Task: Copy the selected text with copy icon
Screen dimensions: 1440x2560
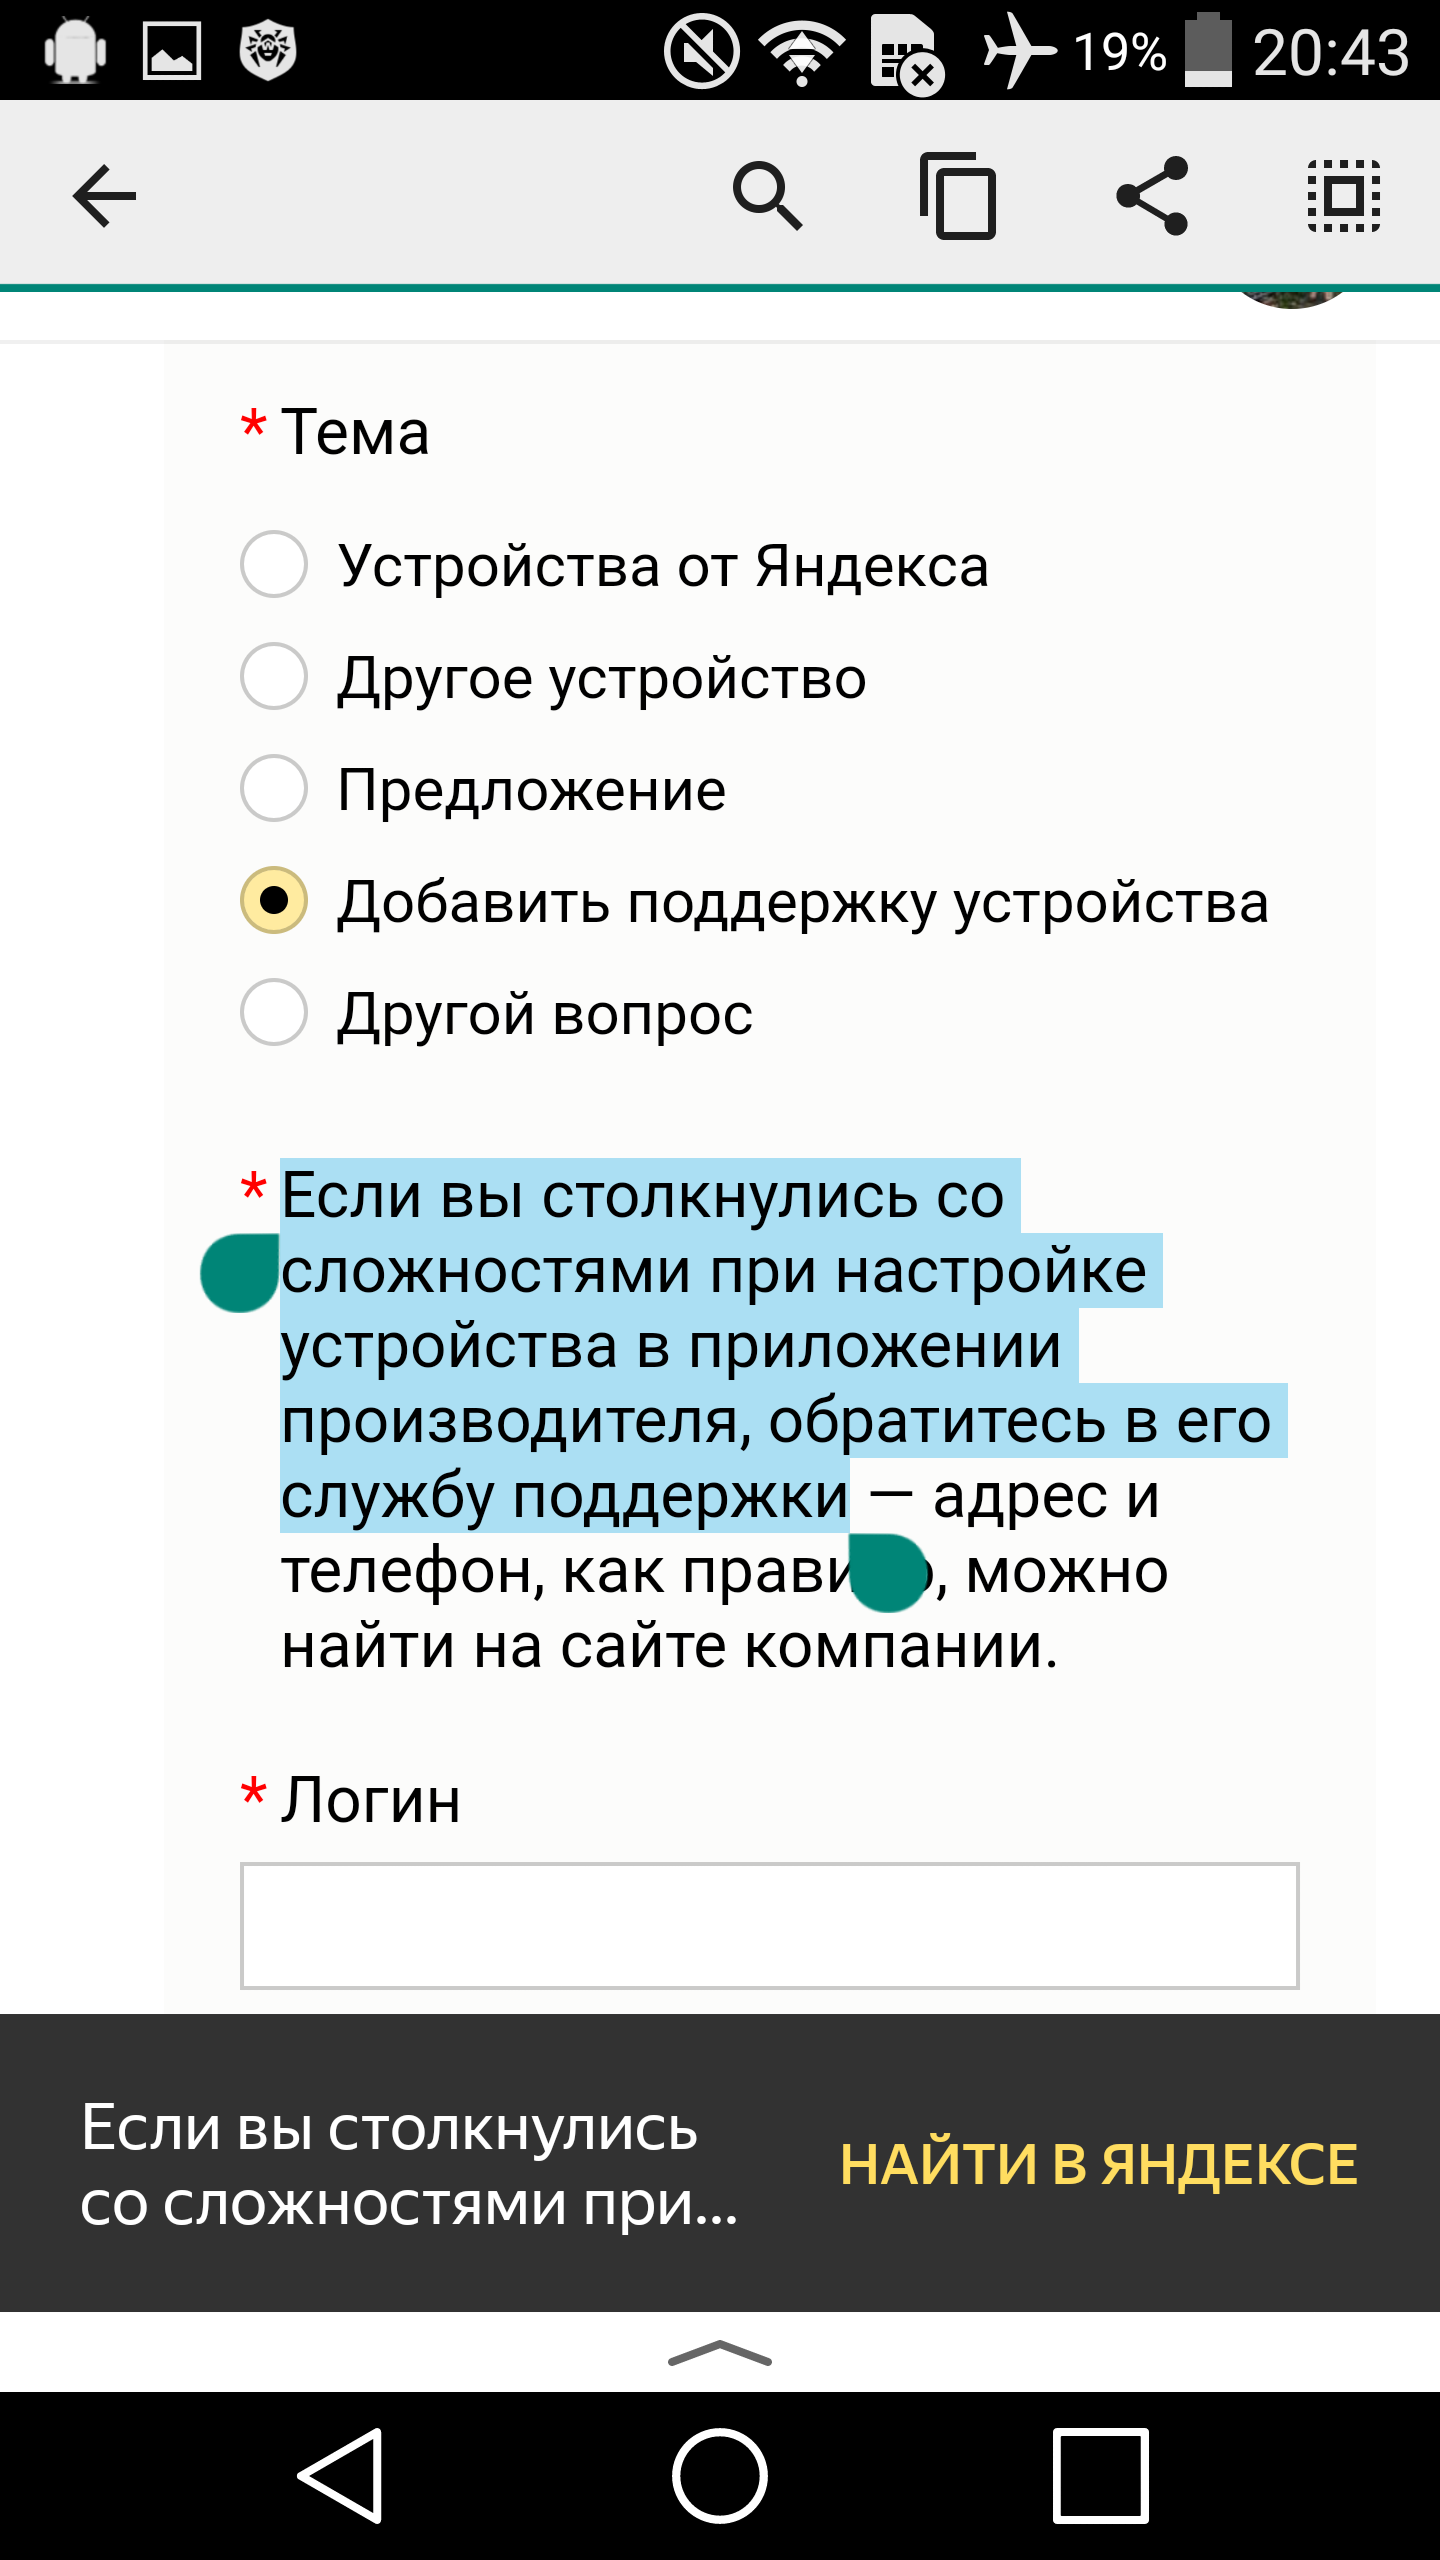Action: coord(958,196)
